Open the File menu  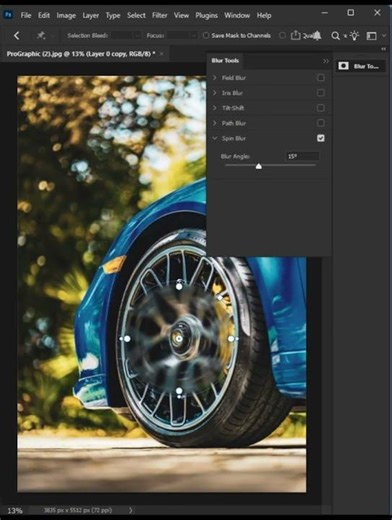pyautogui.click(x=26, y=15)
